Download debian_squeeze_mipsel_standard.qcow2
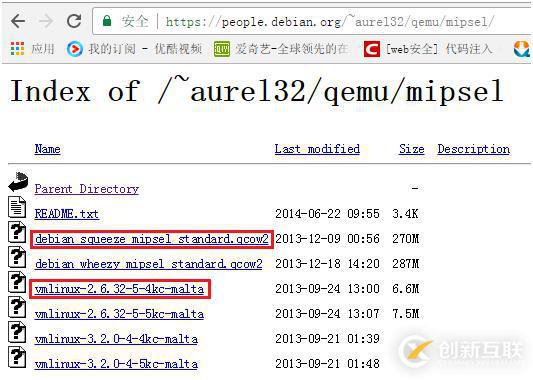The image size is (533, 380). pyautogui.click(x=152, y=239)
